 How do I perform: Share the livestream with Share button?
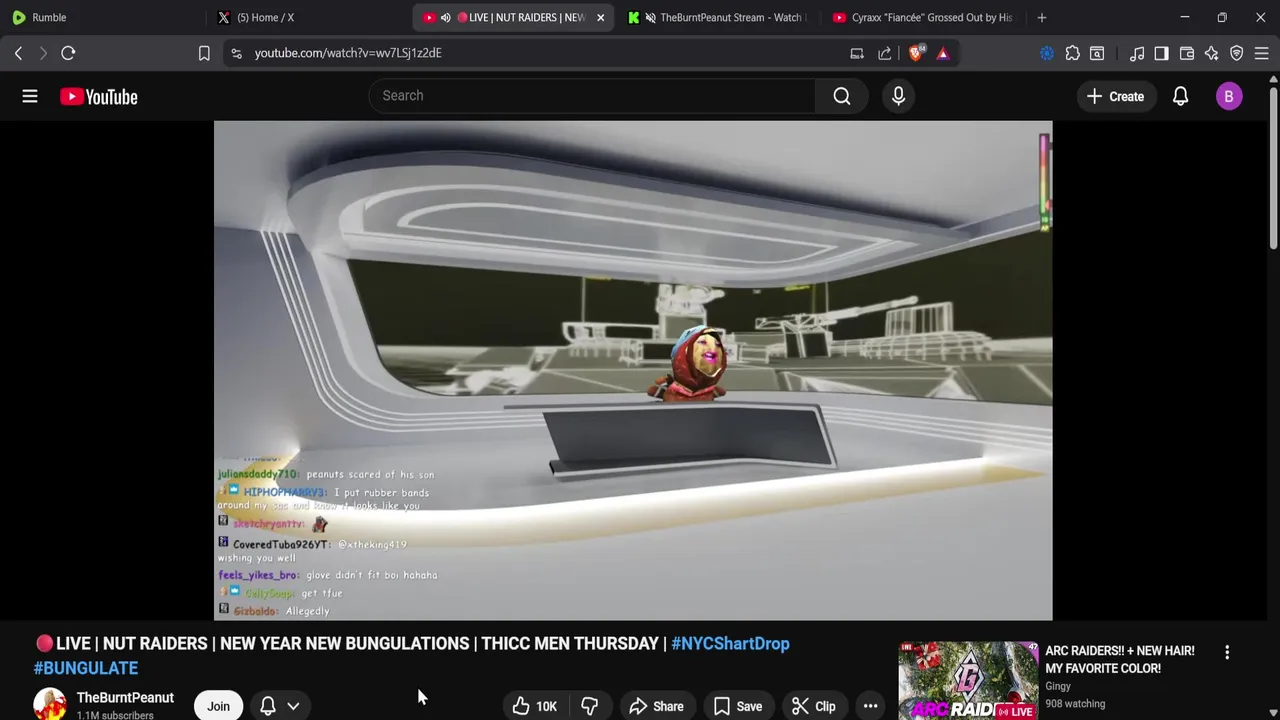pos(656,706)
